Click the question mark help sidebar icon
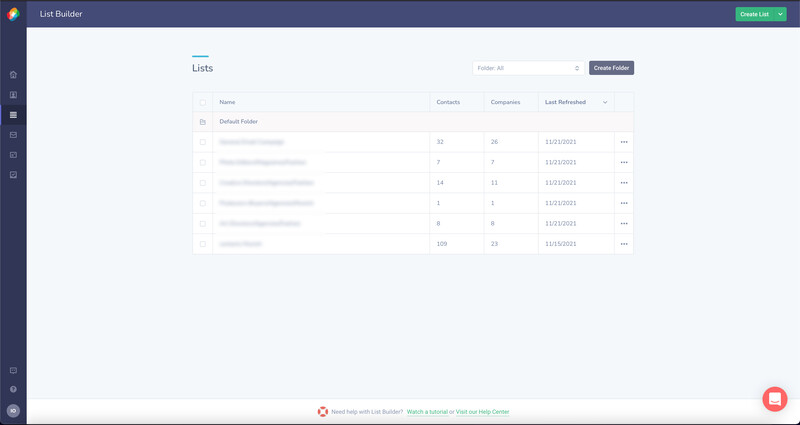 coord(13,389)
